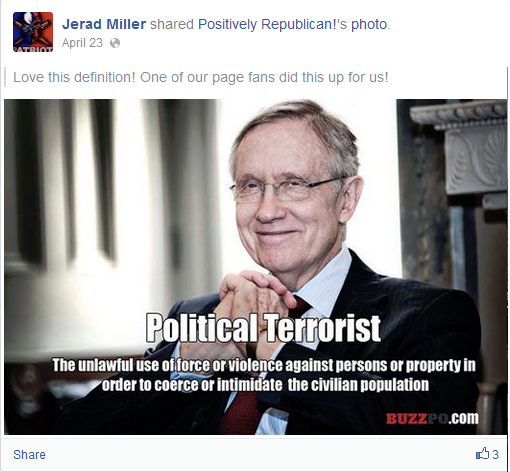This screenshot has width=510, height=472.
Task: Click the Jerad Miller name link
Action: coord(104,24)
